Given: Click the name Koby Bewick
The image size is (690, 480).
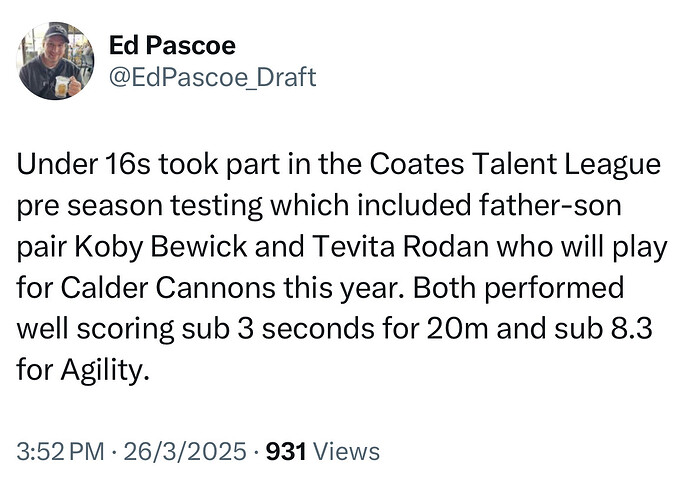Looking at the screenshot, I should pos(161,247).
